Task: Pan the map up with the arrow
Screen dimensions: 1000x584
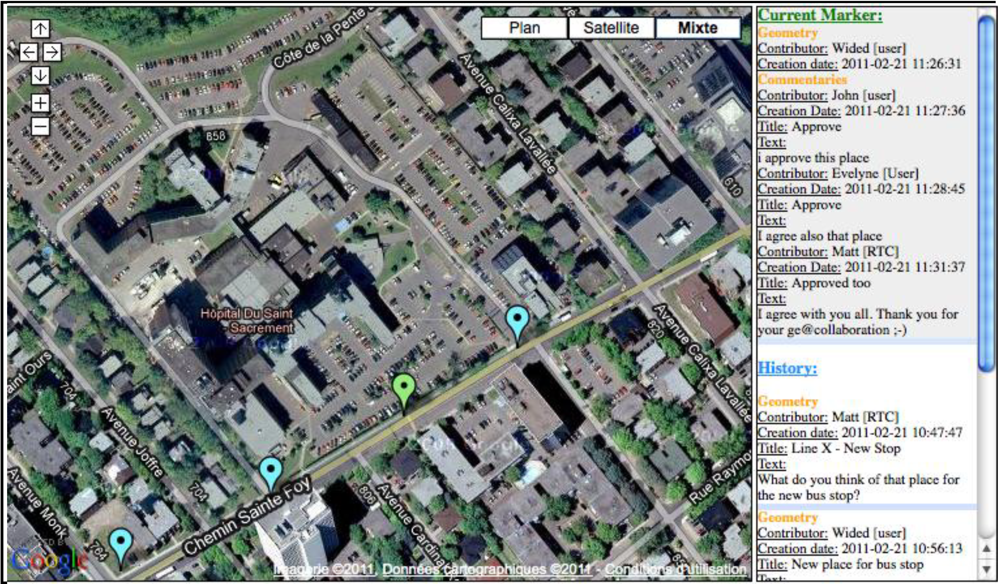Action: pos(40,29)
